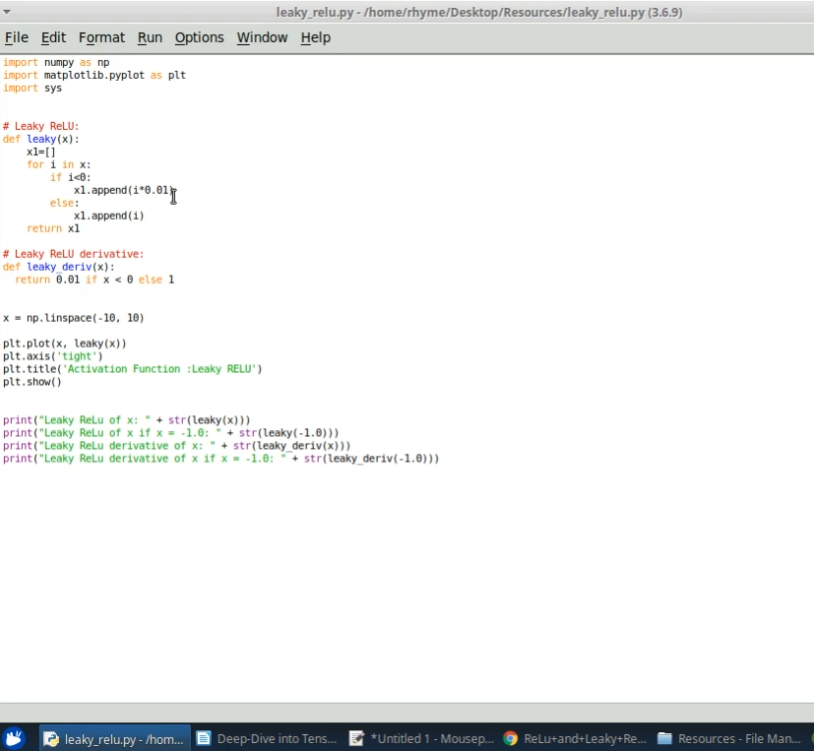Image resolution: width=814 pixels, height=751 pixels.
Task: Click the x = np.linspace(-10, 10) line
Action: pyautogui.click(x=75, y=317)
